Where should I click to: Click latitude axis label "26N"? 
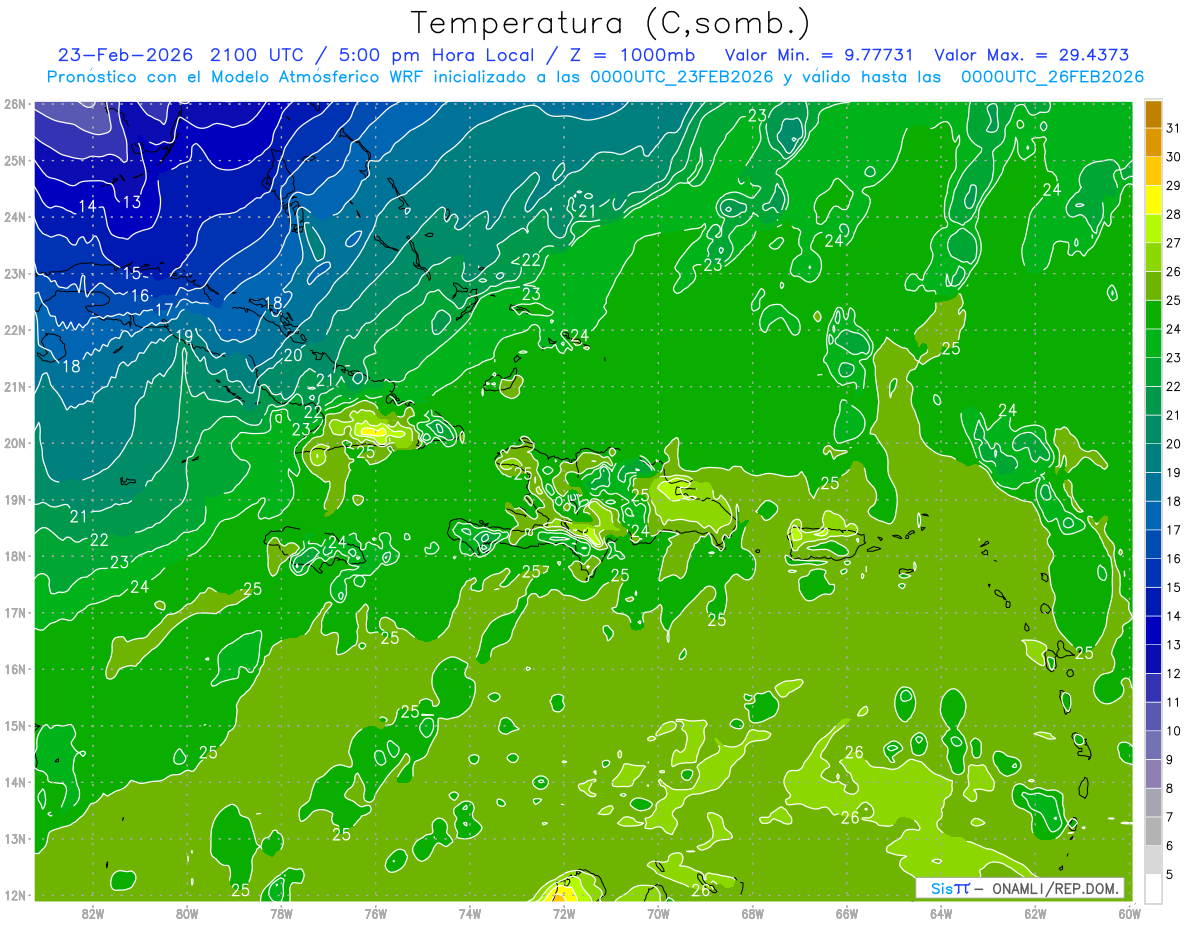[15, 104]
